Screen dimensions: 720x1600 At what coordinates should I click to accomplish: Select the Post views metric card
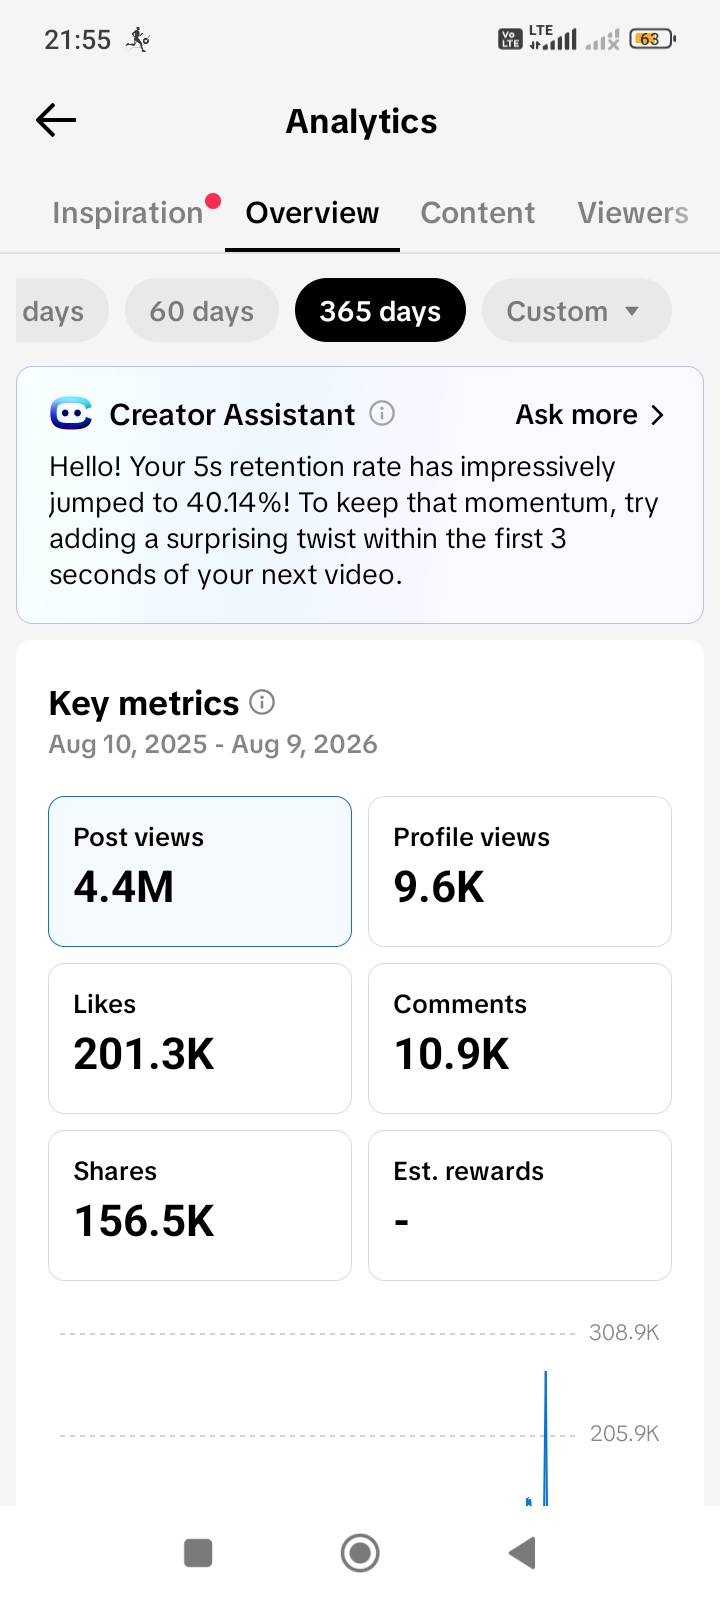[x=200, y=871]
